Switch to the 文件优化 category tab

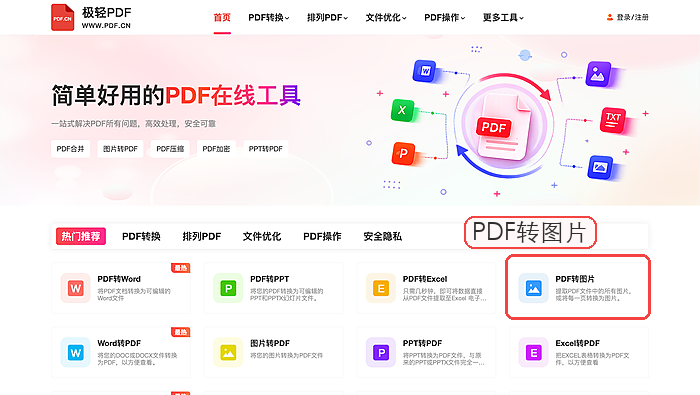pos(262,236)
